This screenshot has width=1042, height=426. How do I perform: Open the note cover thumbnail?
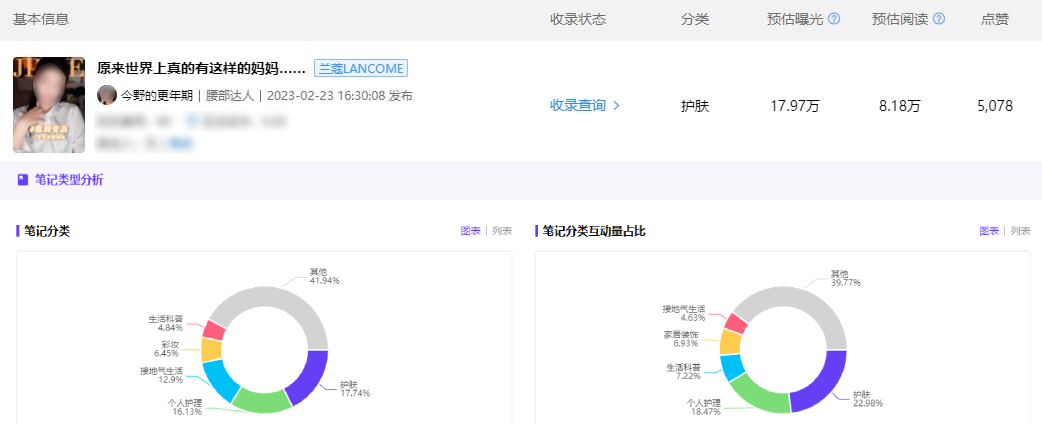(49, 105)
